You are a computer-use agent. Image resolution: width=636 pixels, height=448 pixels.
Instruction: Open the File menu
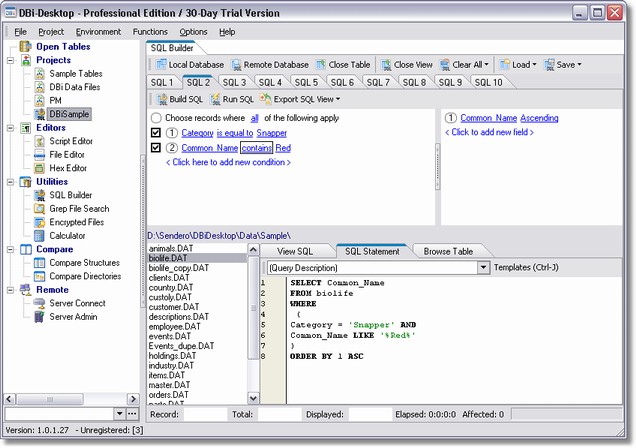coord(20,32)
